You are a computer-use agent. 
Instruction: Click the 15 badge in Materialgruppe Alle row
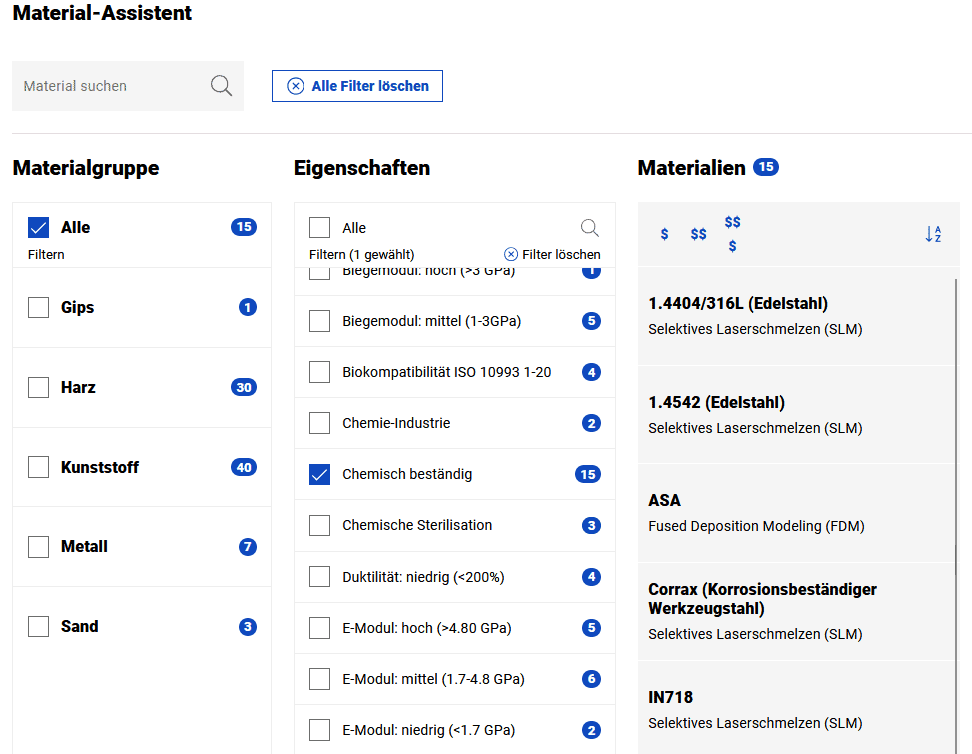244,227
